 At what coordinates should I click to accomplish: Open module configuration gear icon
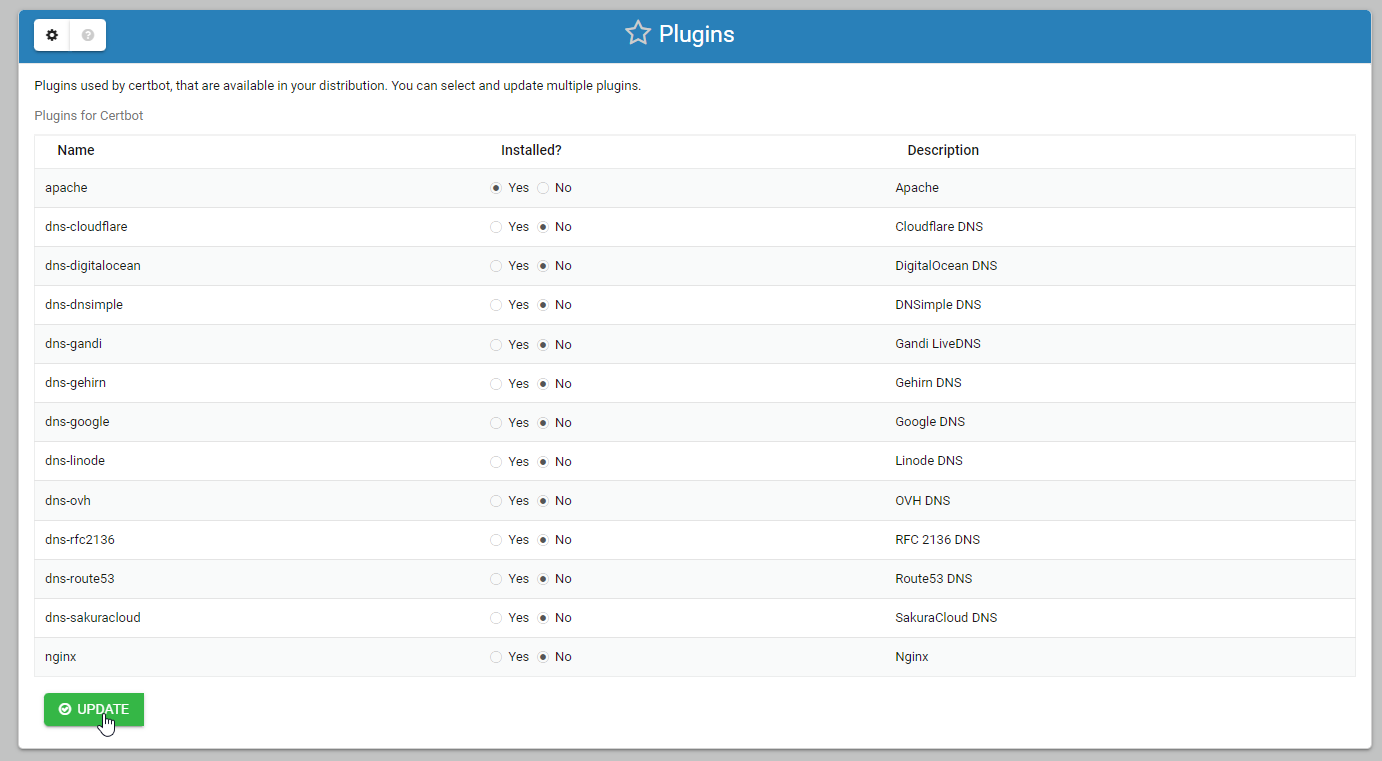click(x=52, y=35)
